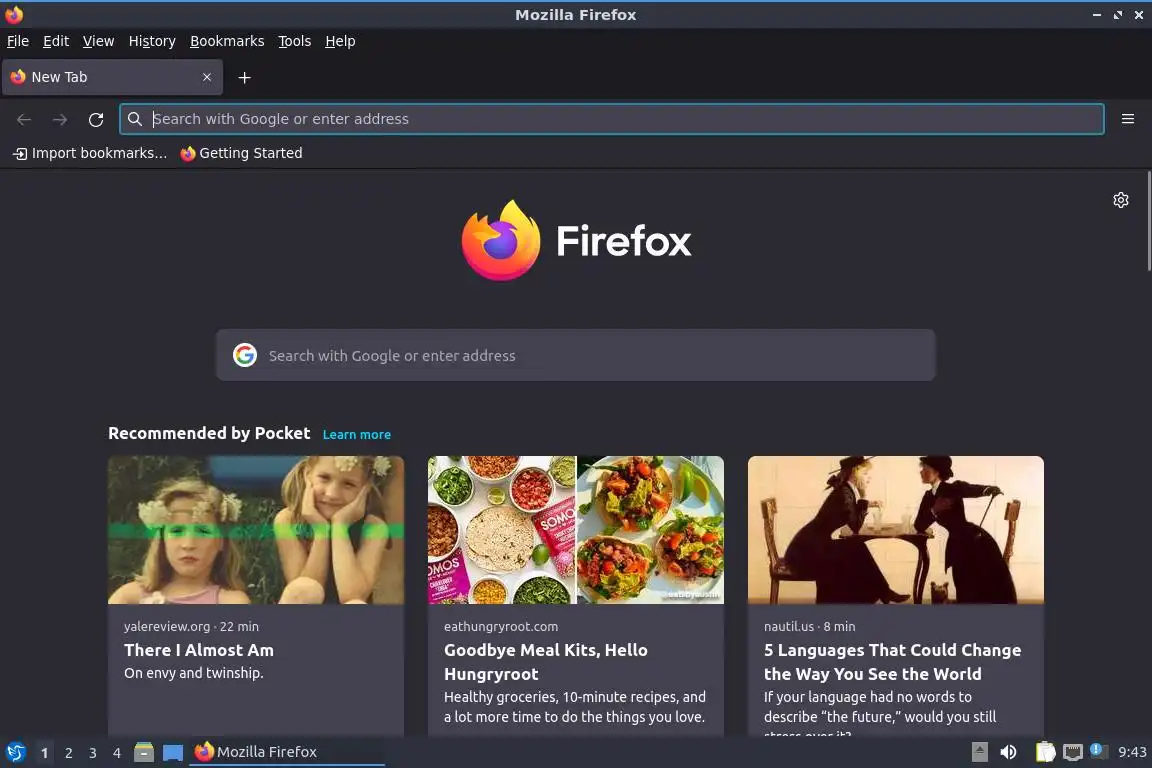Click the yalereview.org · 22 min text

point(191,626)
